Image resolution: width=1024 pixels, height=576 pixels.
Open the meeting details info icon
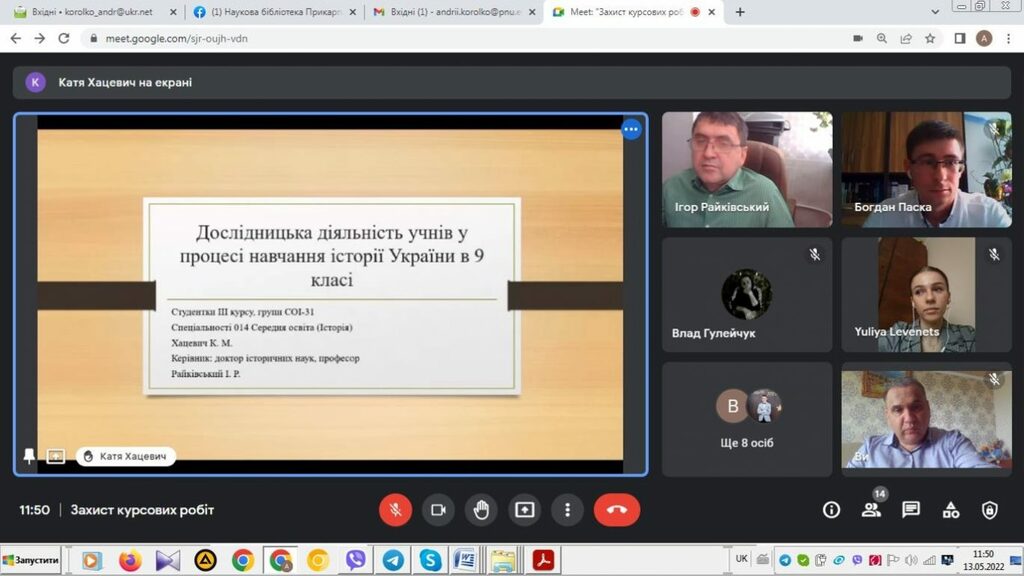click(831, 510)
